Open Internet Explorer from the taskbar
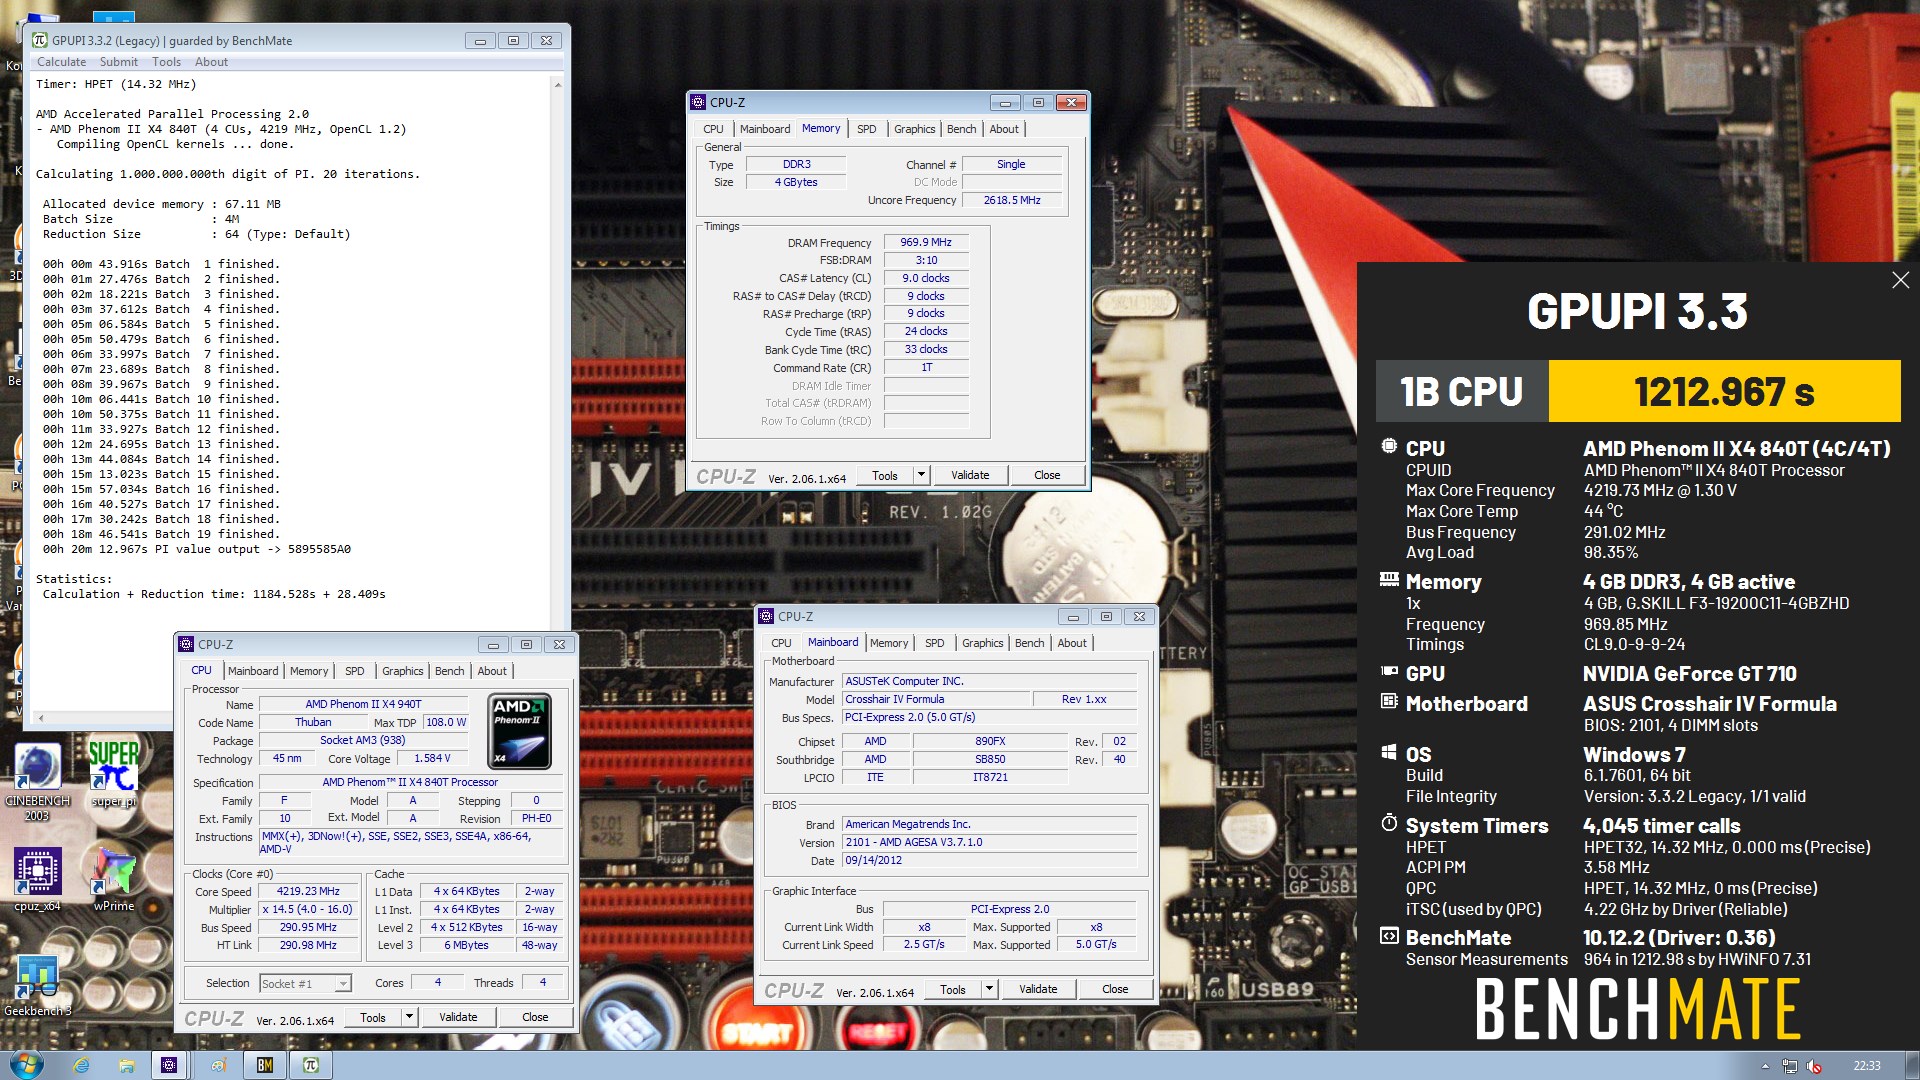 [x=82, y=1066]
